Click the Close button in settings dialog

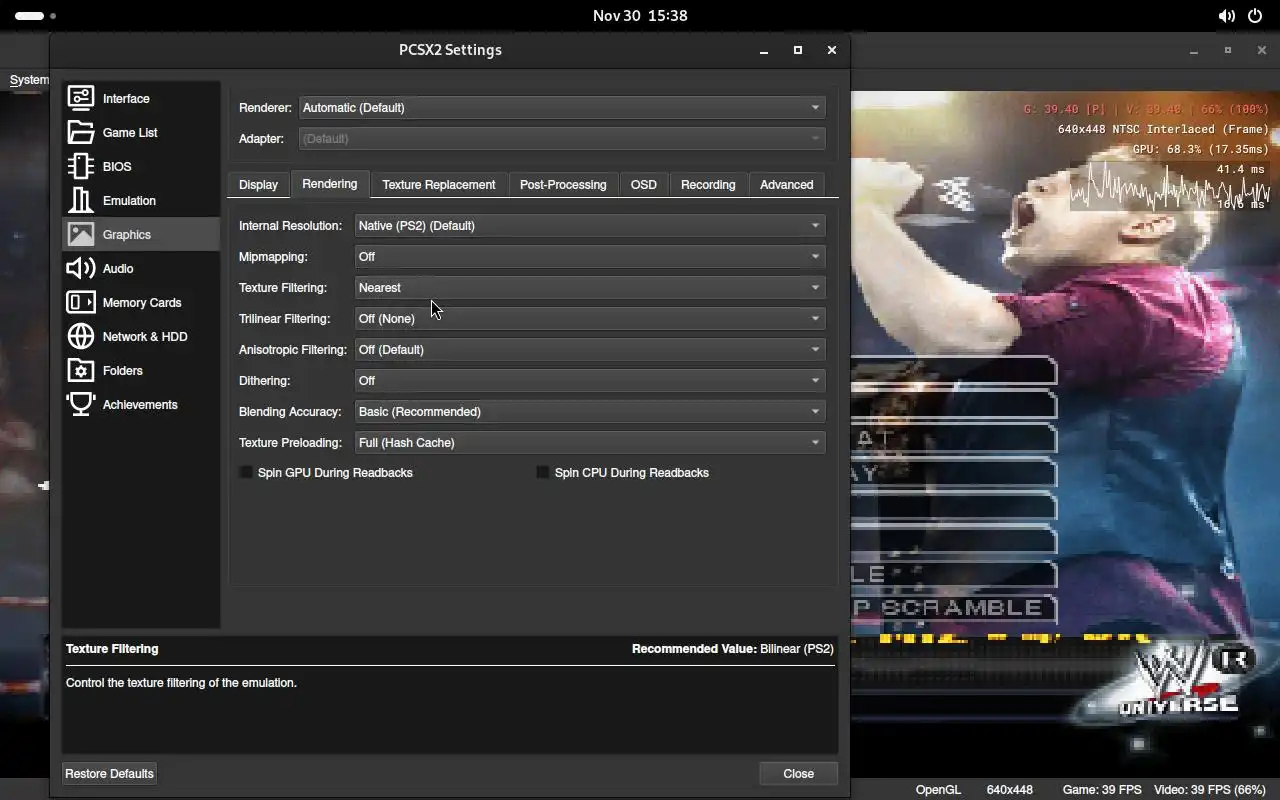(x=798, y=773)
